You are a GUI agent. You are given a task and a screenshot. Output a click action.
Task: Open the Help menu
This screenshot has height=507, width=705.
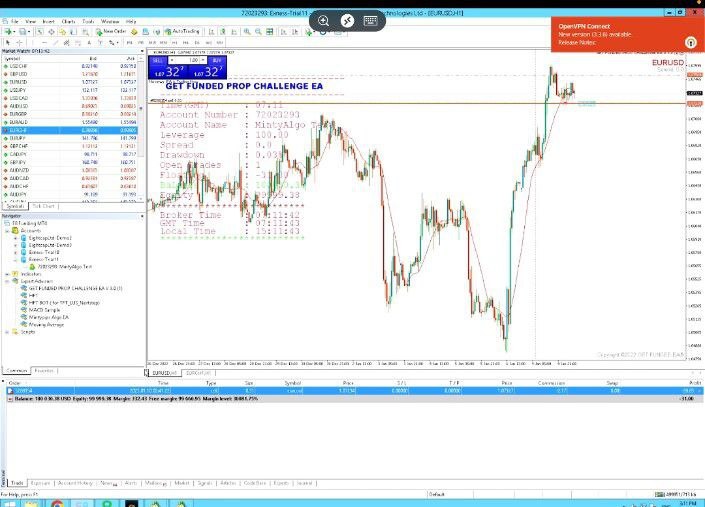(131, 21)
